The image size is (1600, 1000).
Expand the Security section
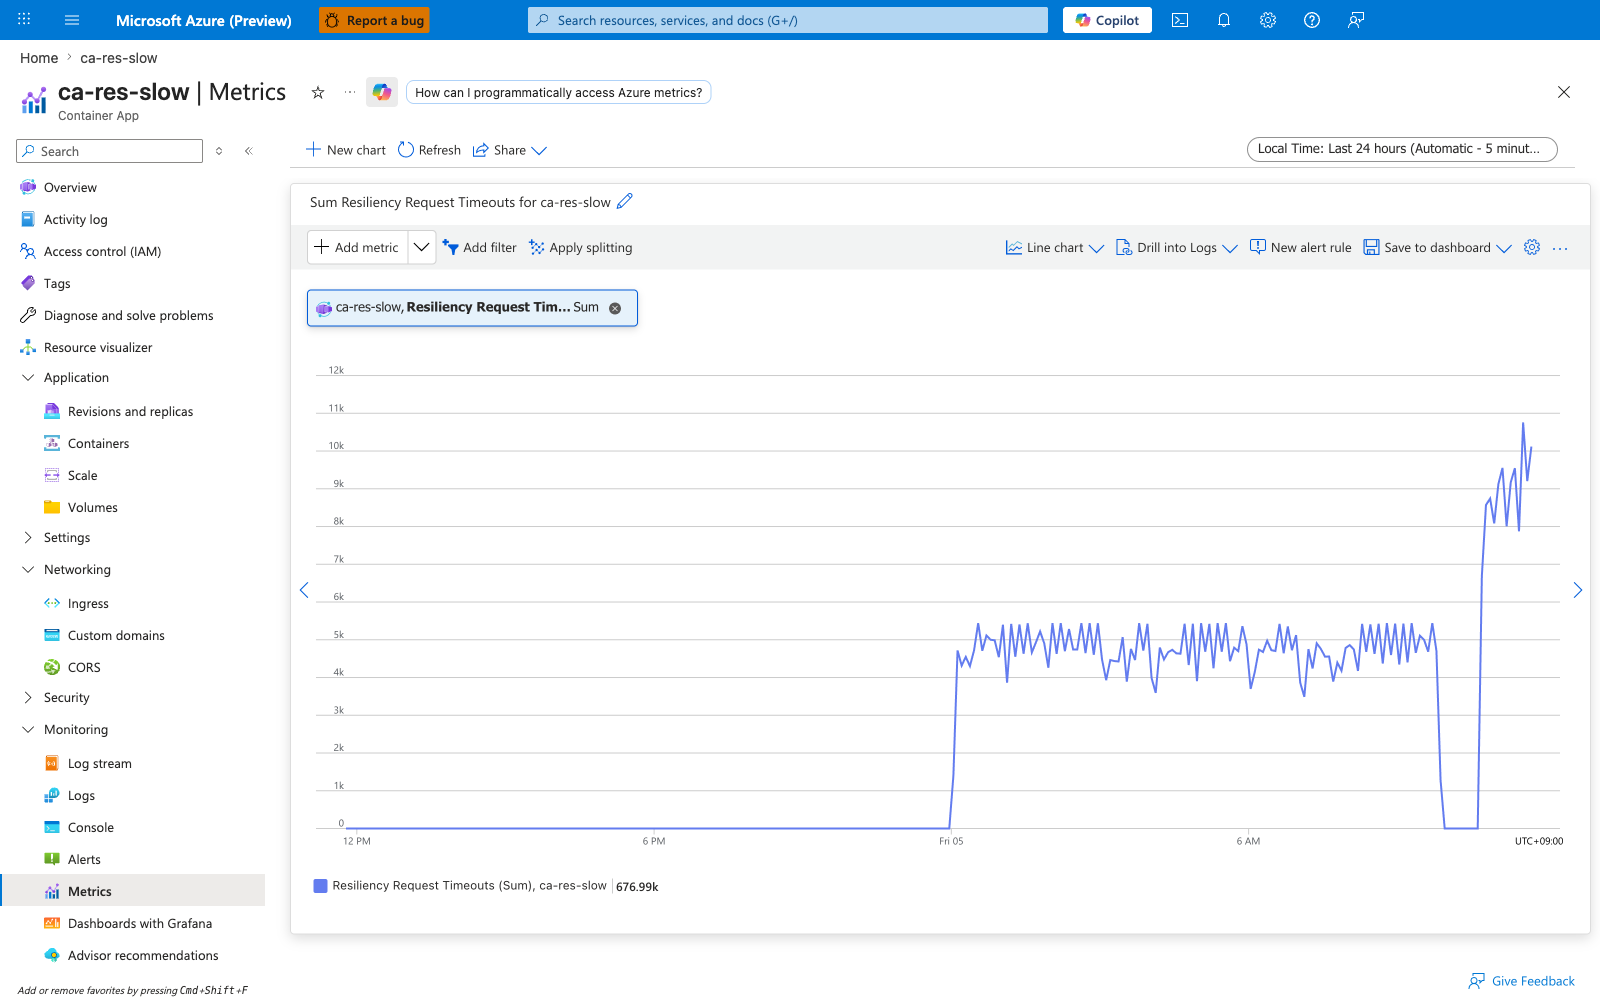pos(28,698)
